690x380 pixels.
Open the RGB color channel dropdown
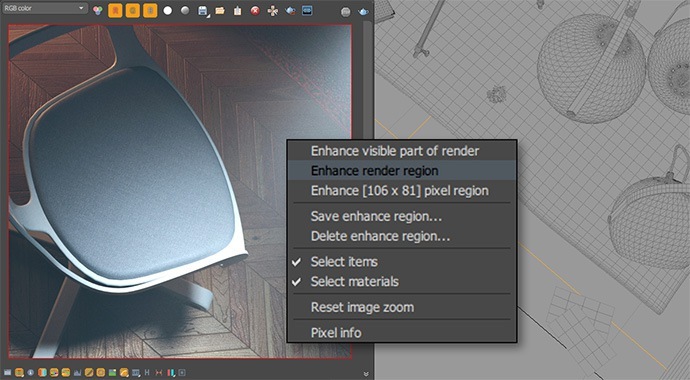[x=44, y=8]
